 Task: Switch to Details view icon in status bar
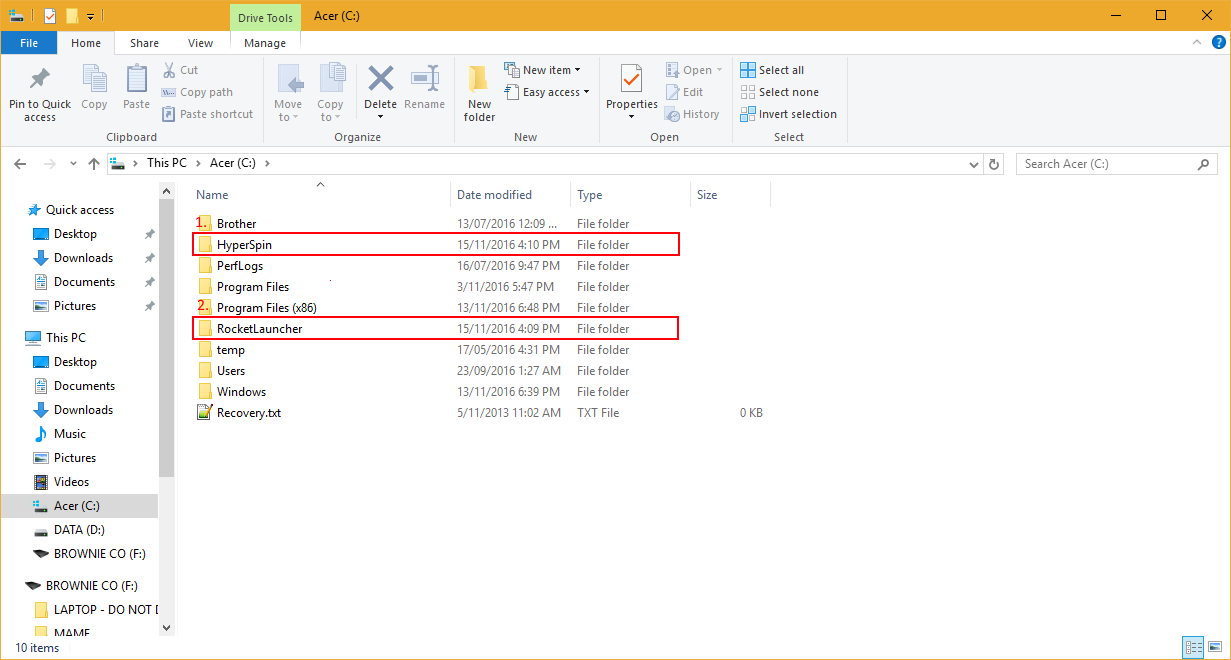tap(1192, 647)
